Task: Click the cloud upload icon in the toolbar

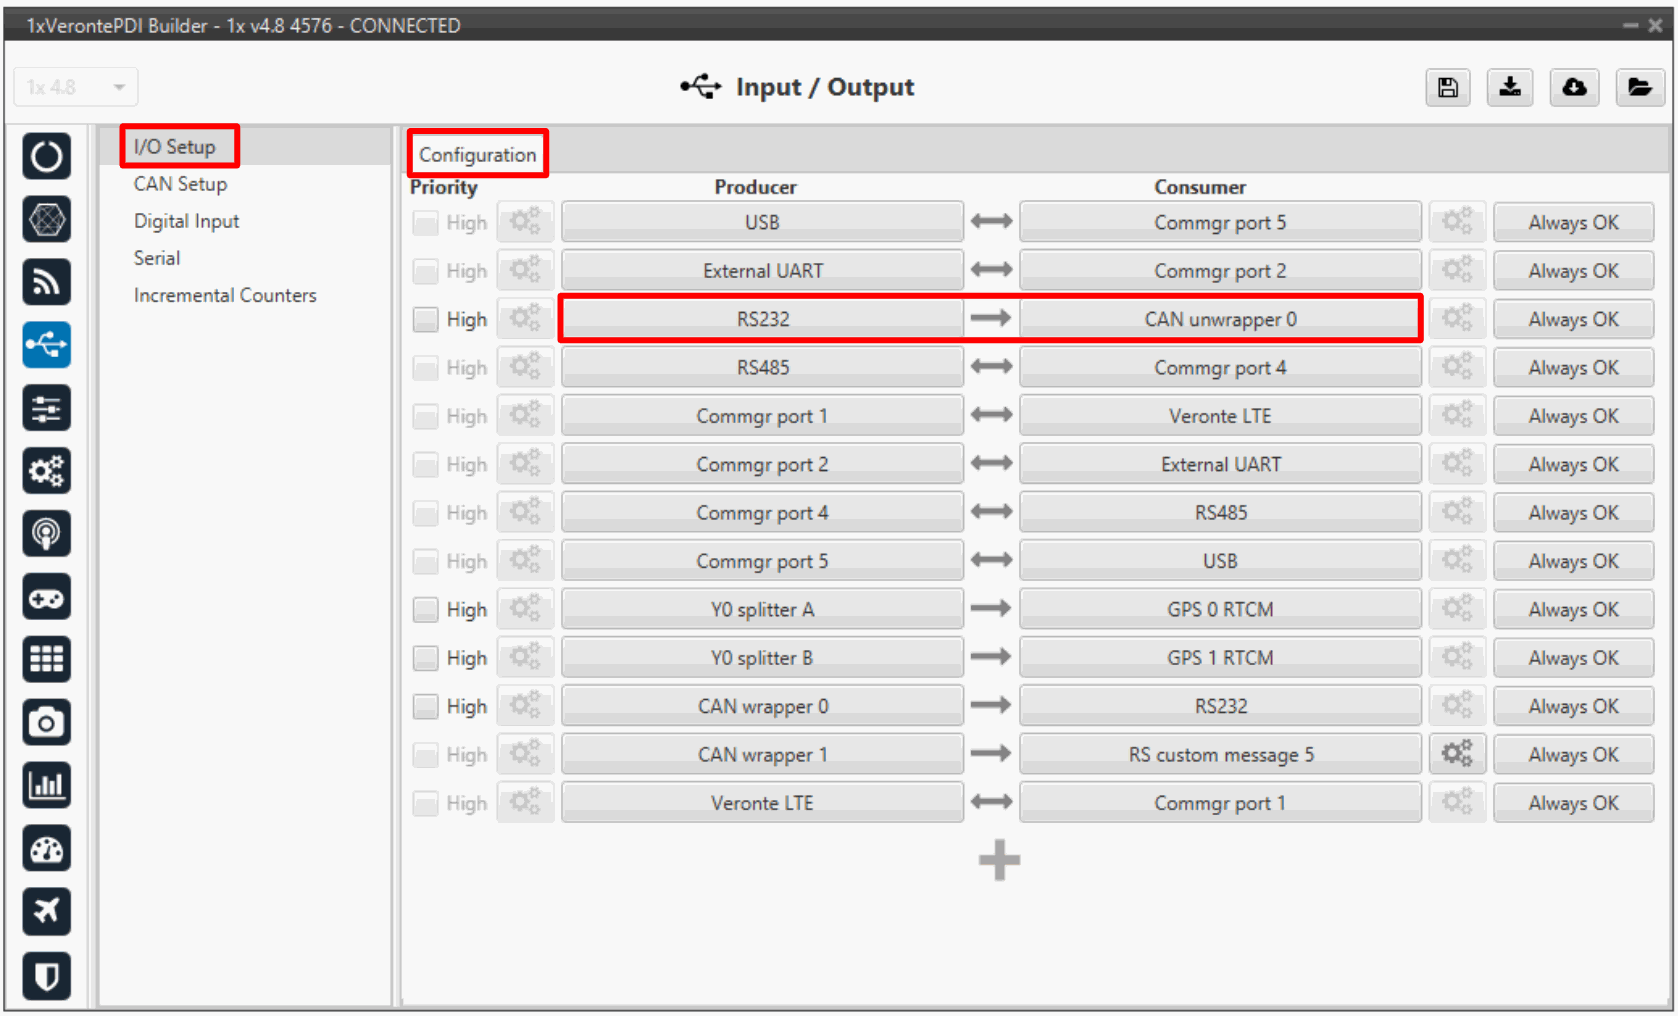Action: tap(1574, 88)
